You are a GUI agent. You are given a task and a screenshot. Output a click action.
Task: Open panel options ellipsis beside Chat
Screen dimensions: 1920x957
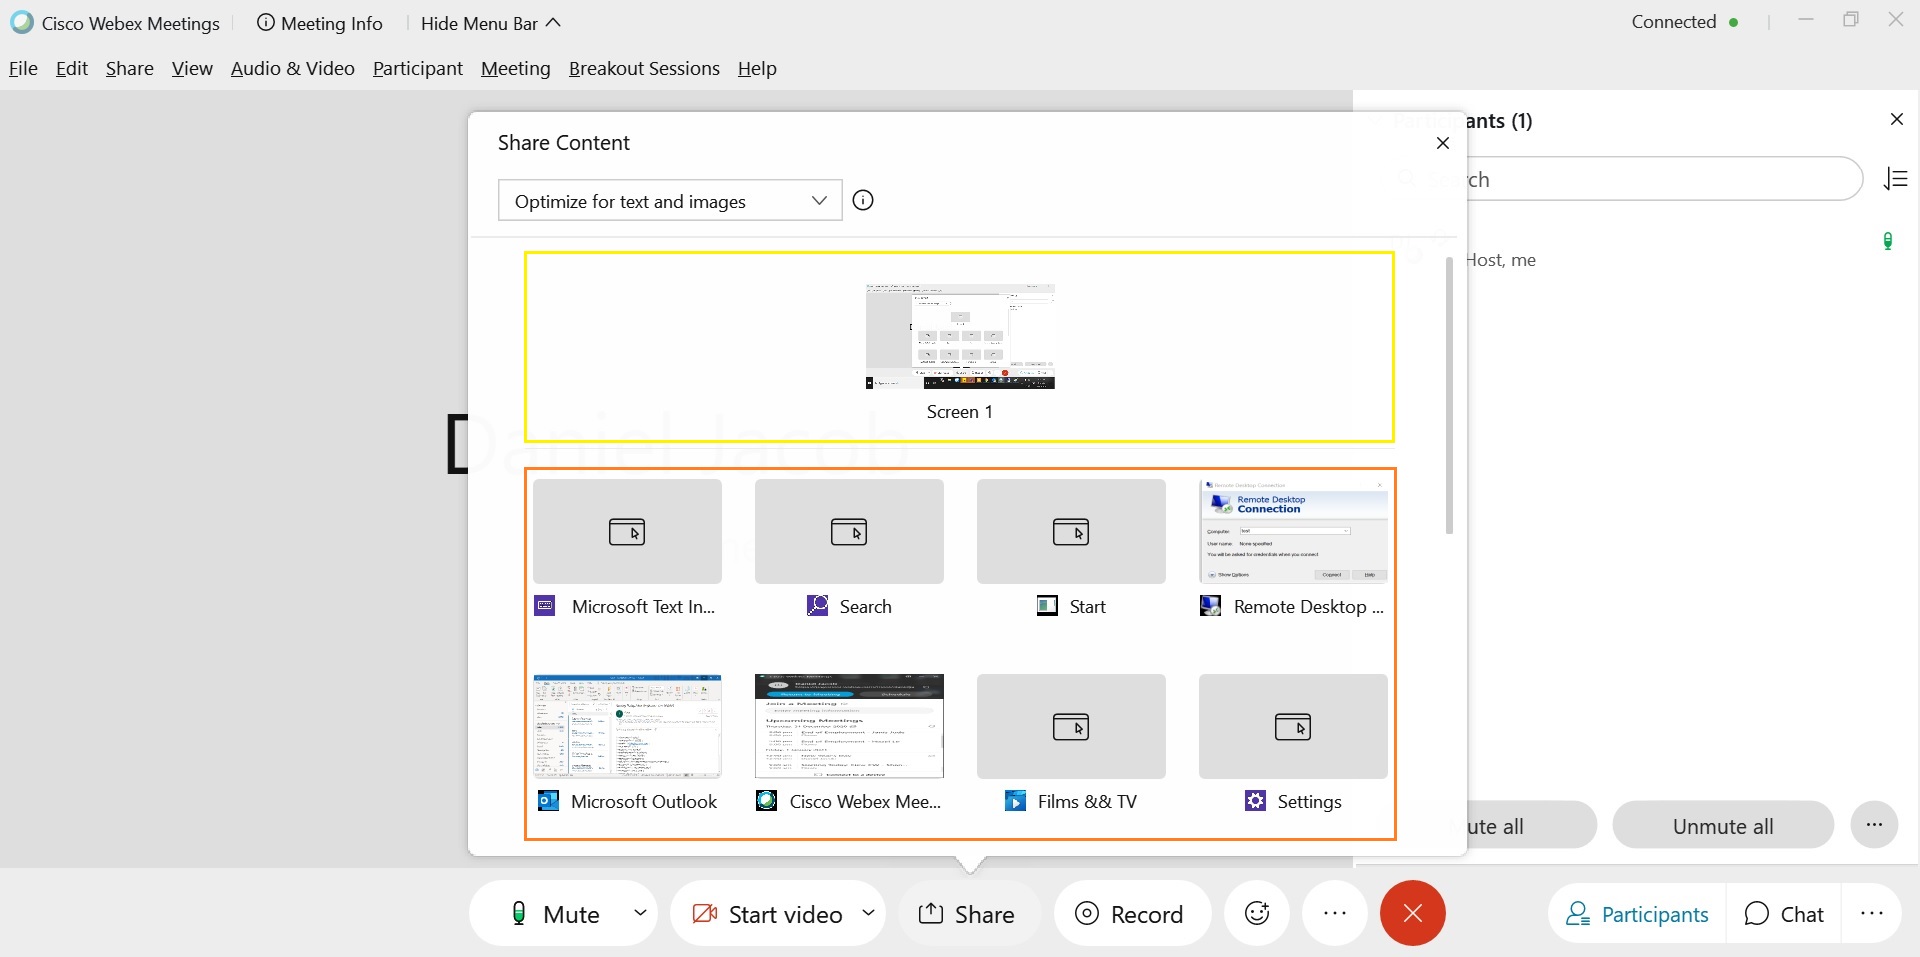tap(1872, 913)
